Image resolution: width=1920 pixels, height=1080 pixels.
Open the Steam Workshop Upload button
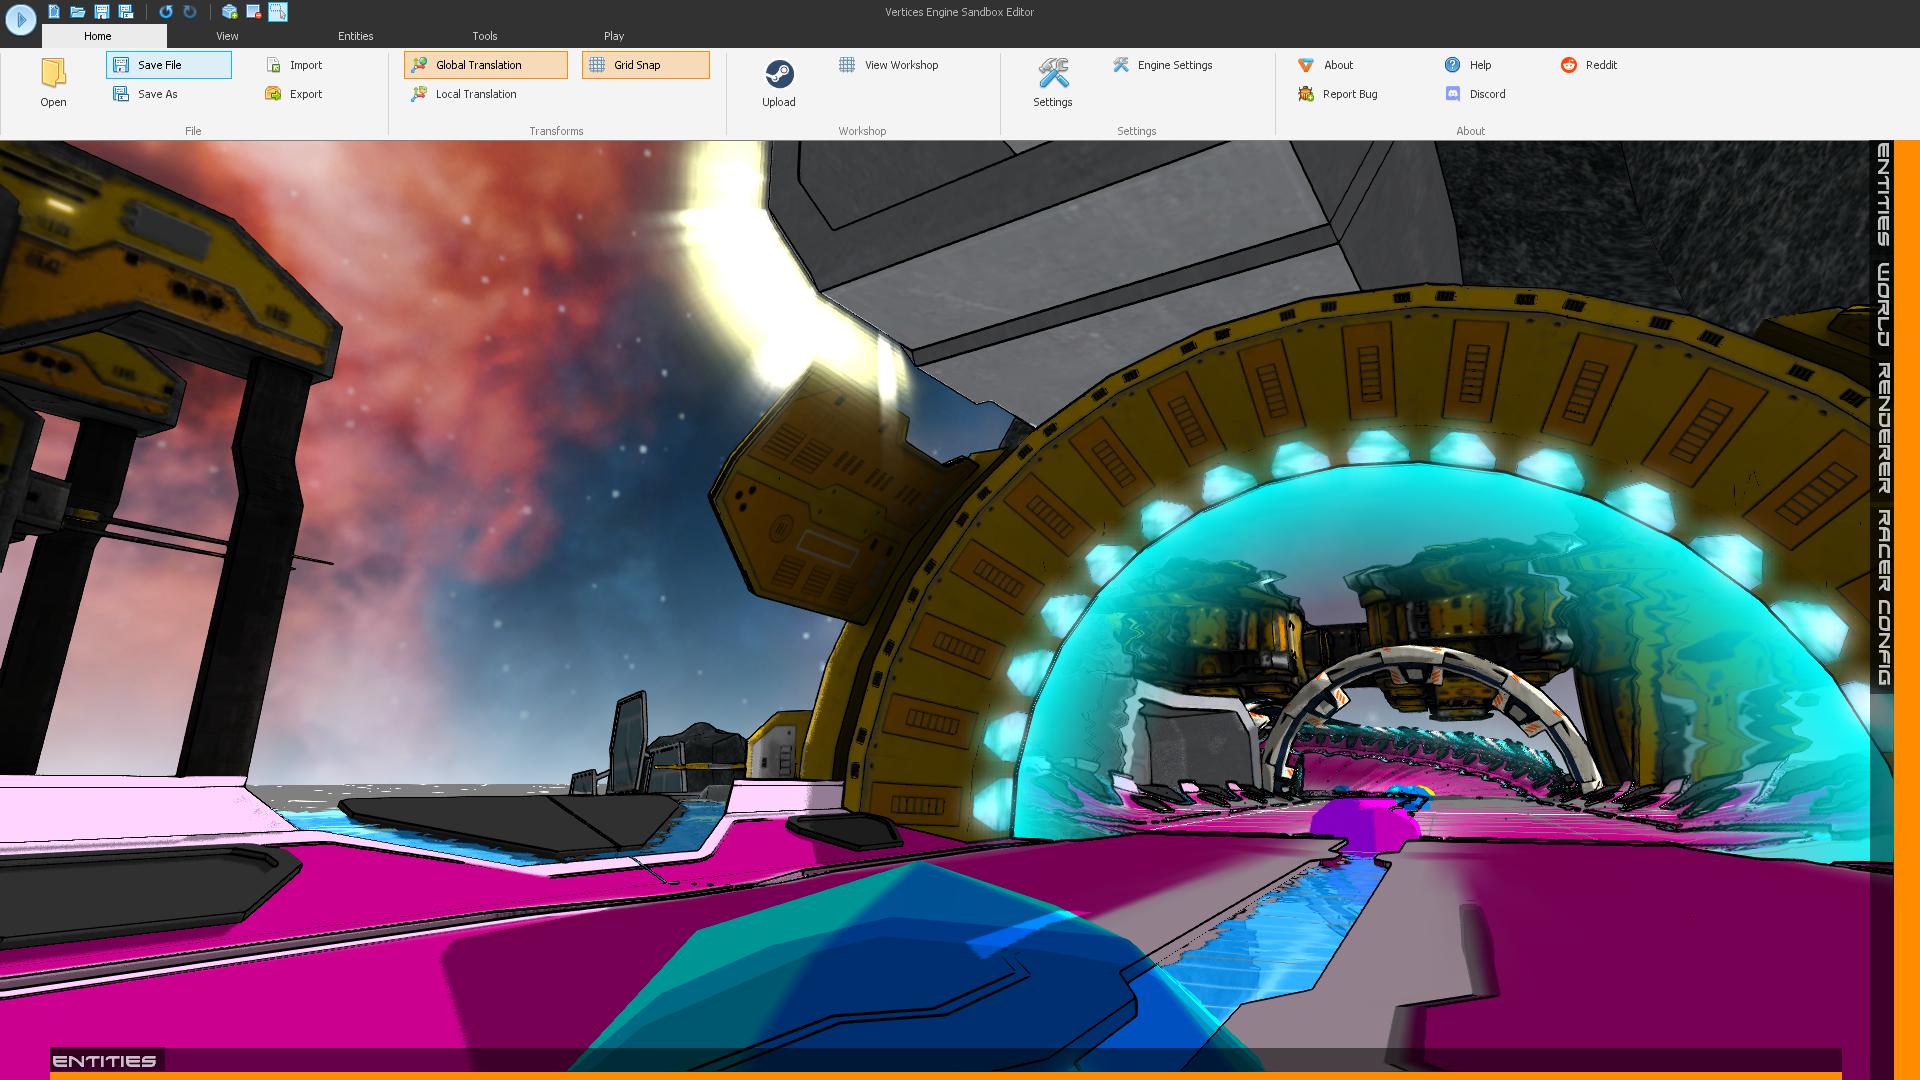(x=779, y=83)
